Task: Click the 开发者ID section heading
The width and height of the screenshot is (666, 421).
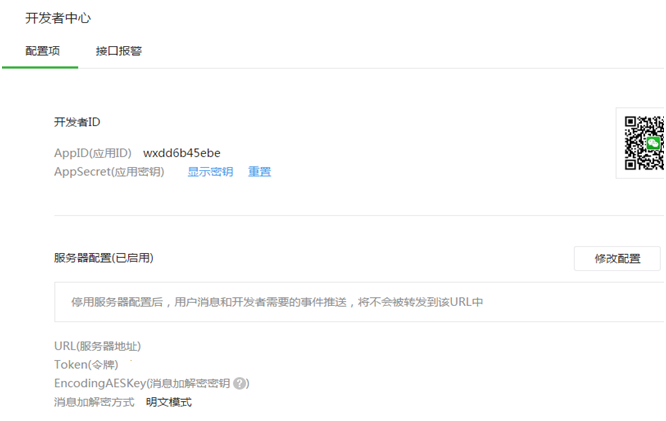Action: (x=77, y=122)
